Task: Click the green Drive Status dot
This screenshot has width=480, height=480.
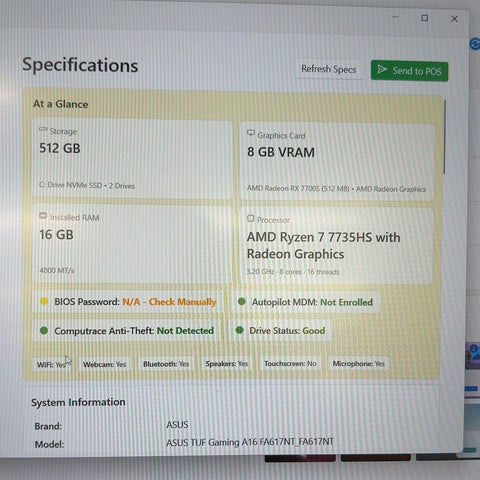Action: point(239,330)
